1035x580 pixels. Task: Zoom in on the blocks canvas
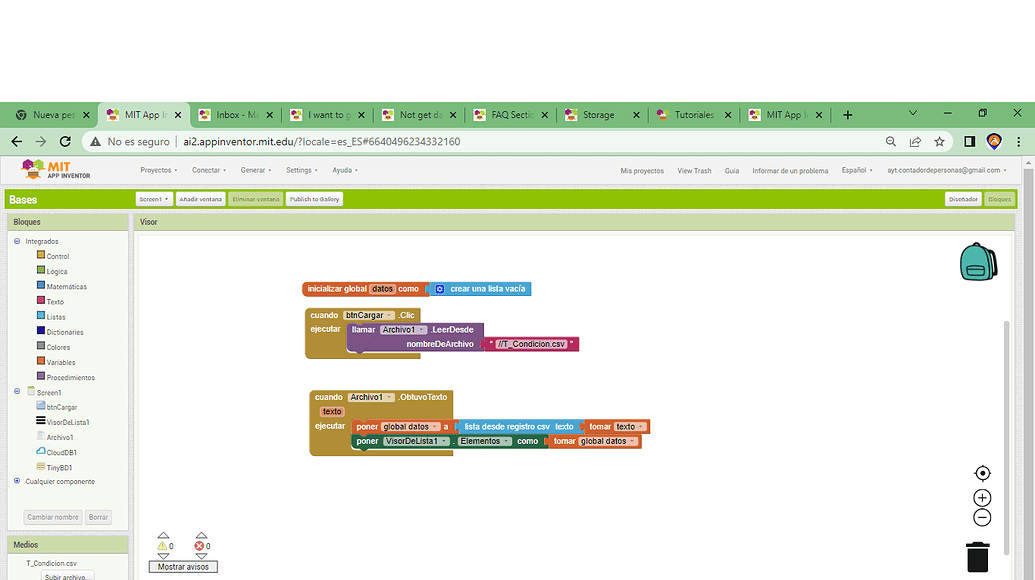982,497
